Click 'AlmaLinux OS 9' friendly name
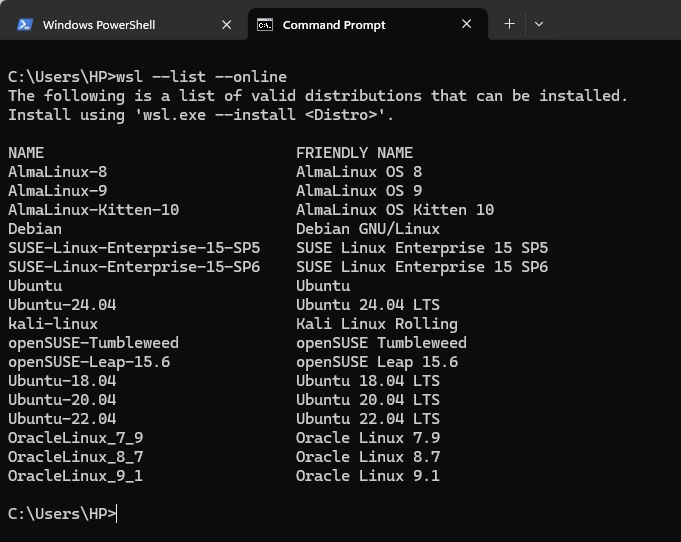681x542 pixels. [x=359, y=191]
